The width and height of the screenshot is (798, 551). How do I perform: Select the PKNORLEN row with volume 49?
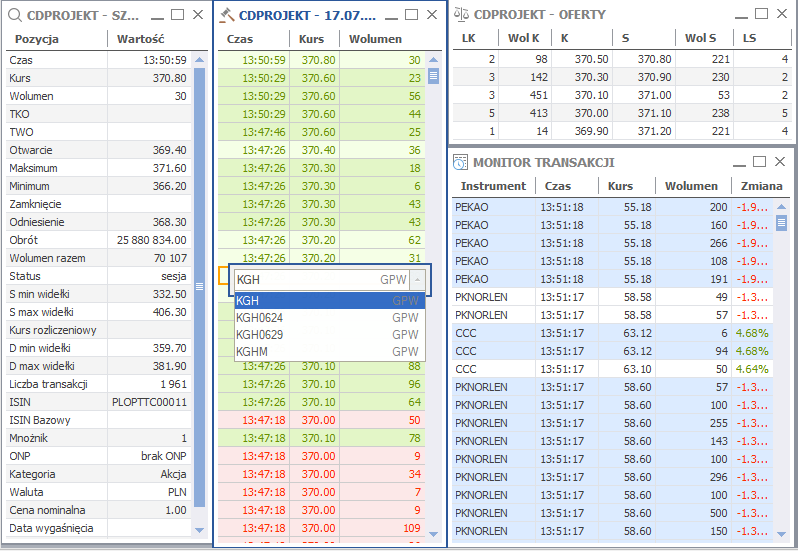(x=613, y=297)
